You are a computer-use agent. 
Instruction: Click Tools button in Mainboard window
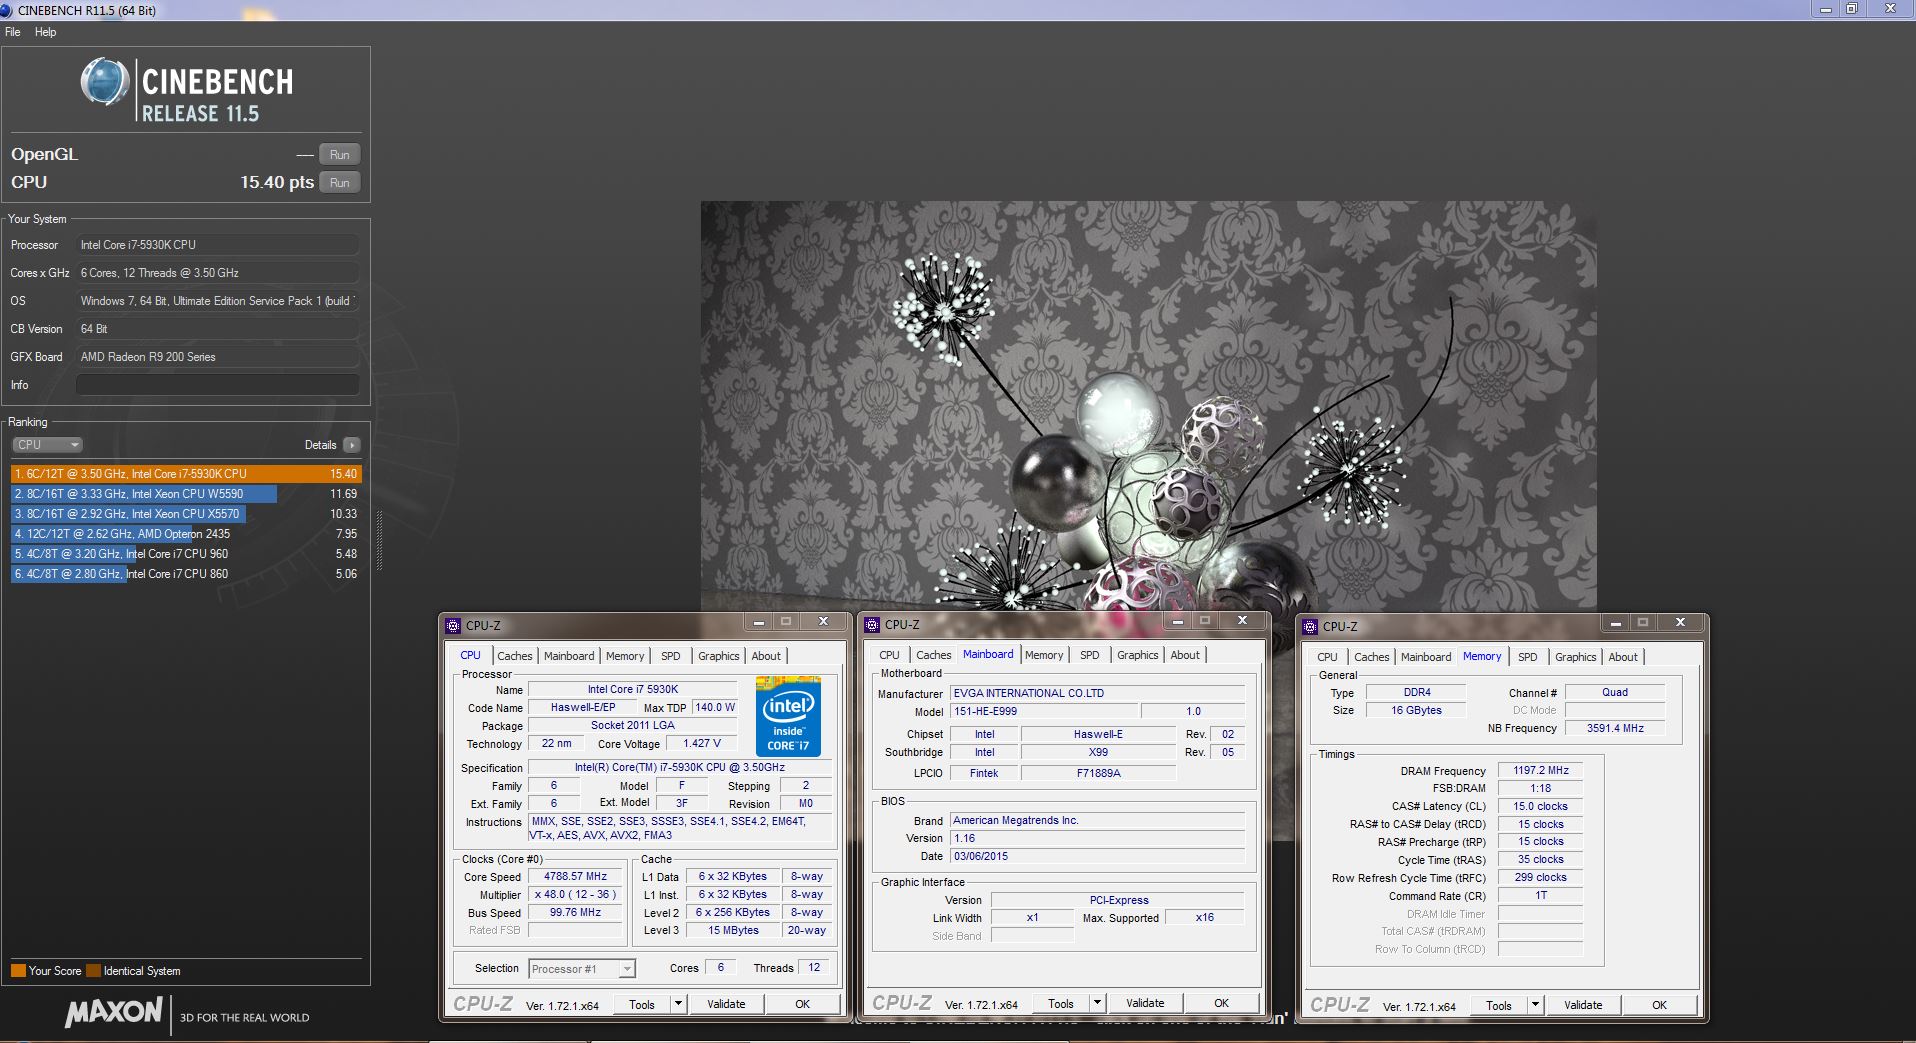pyautogui.click(x=1061, y=1003)
